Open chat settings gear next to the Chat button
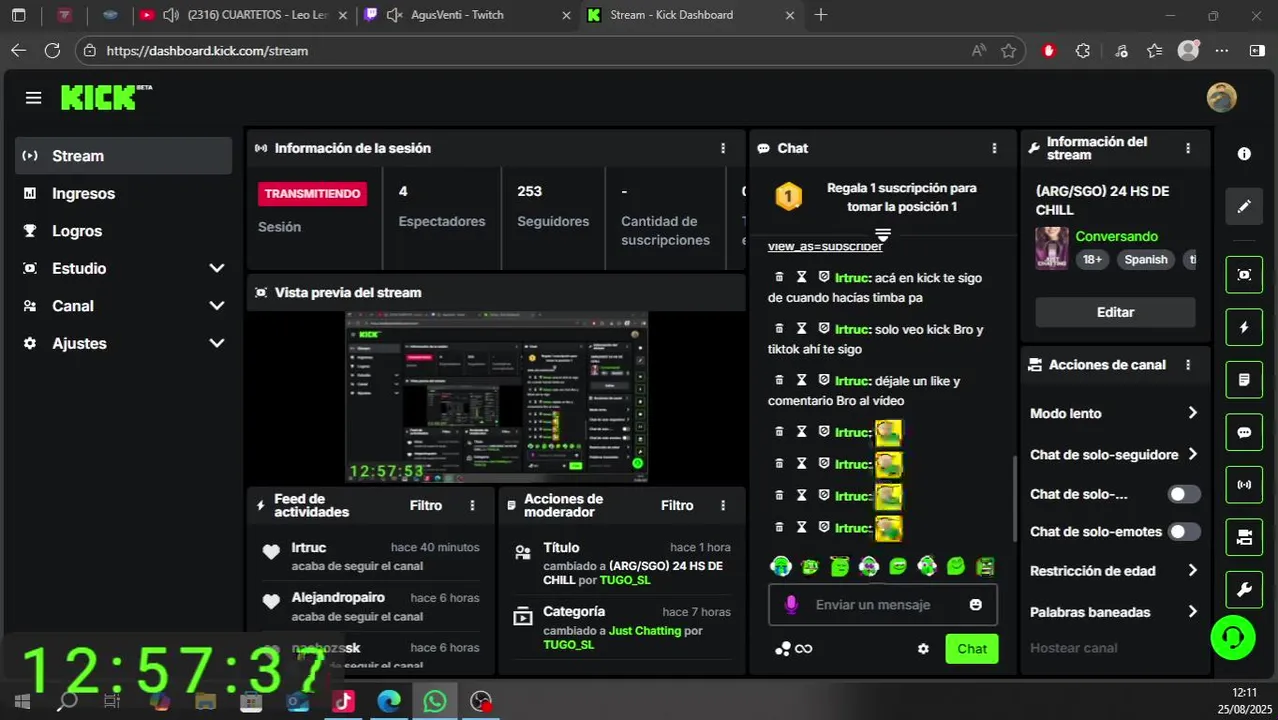This screenshot has height=720, width=1278. coord(923,649)
